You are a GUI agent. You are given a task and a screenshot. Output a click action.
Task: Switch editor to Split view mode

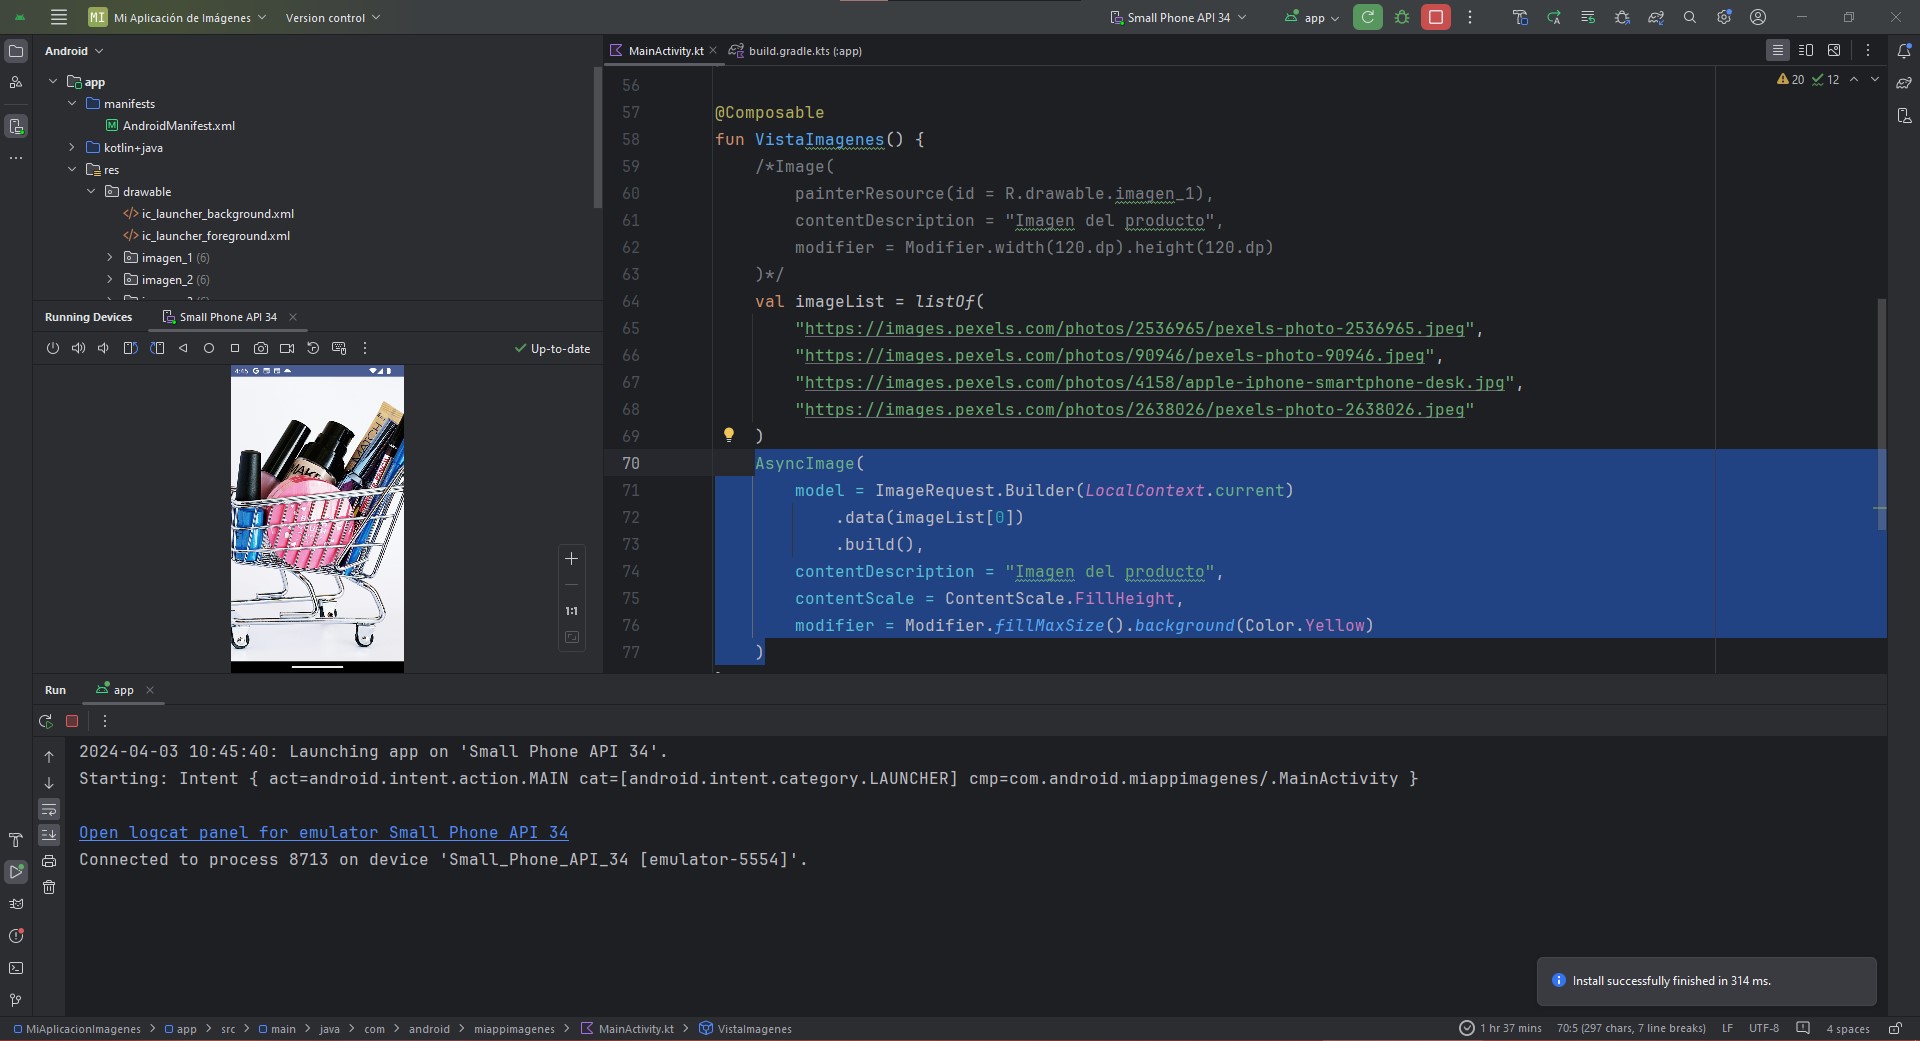pyautogui.click(x=1806, y=50)
